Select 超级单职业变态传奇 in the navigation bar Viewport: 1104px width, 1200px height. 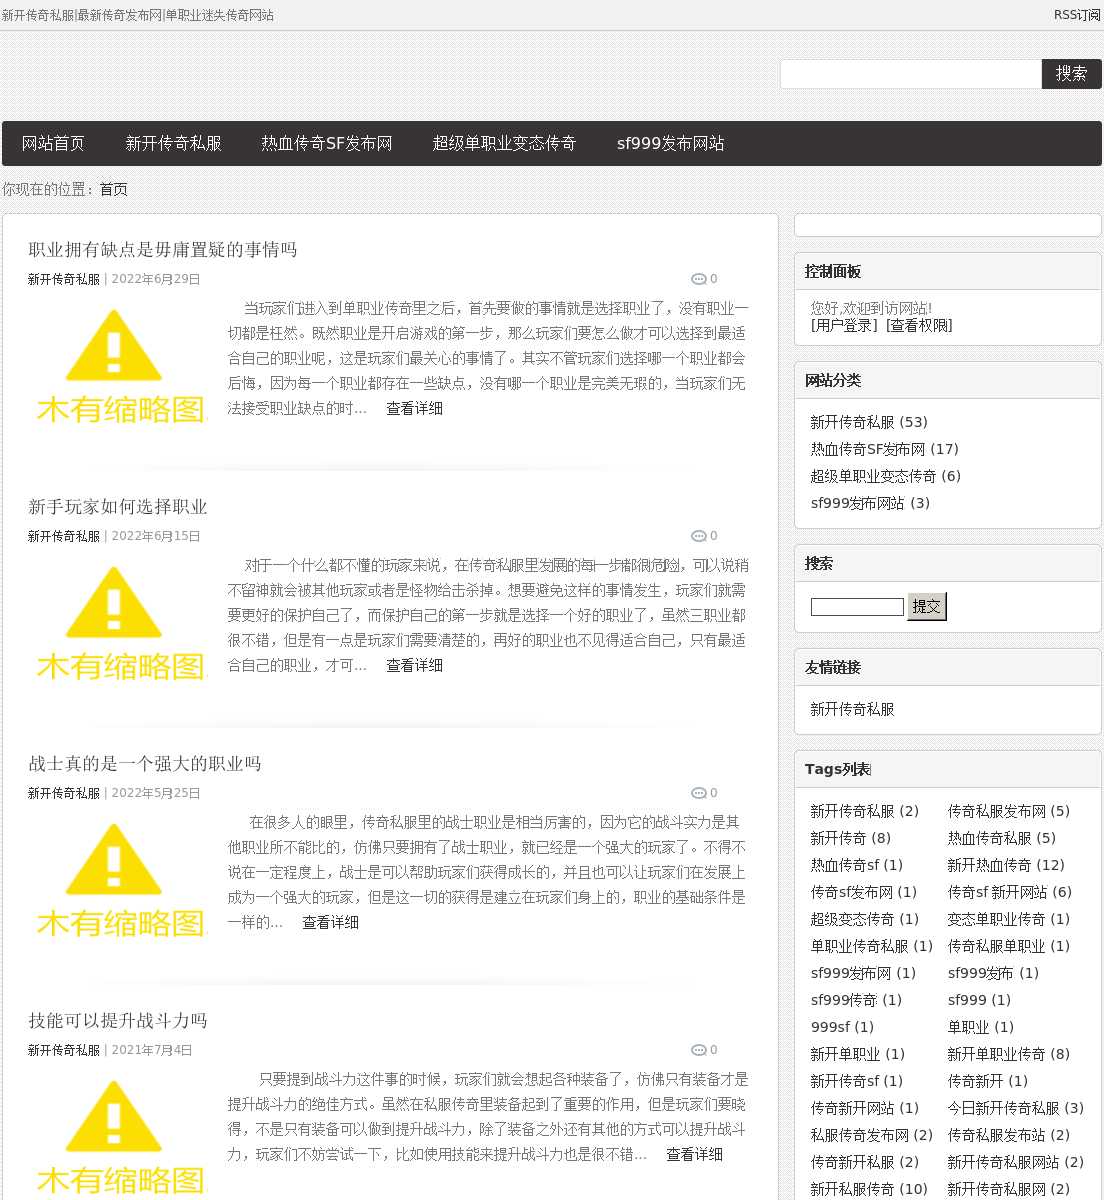coord(504,144)
